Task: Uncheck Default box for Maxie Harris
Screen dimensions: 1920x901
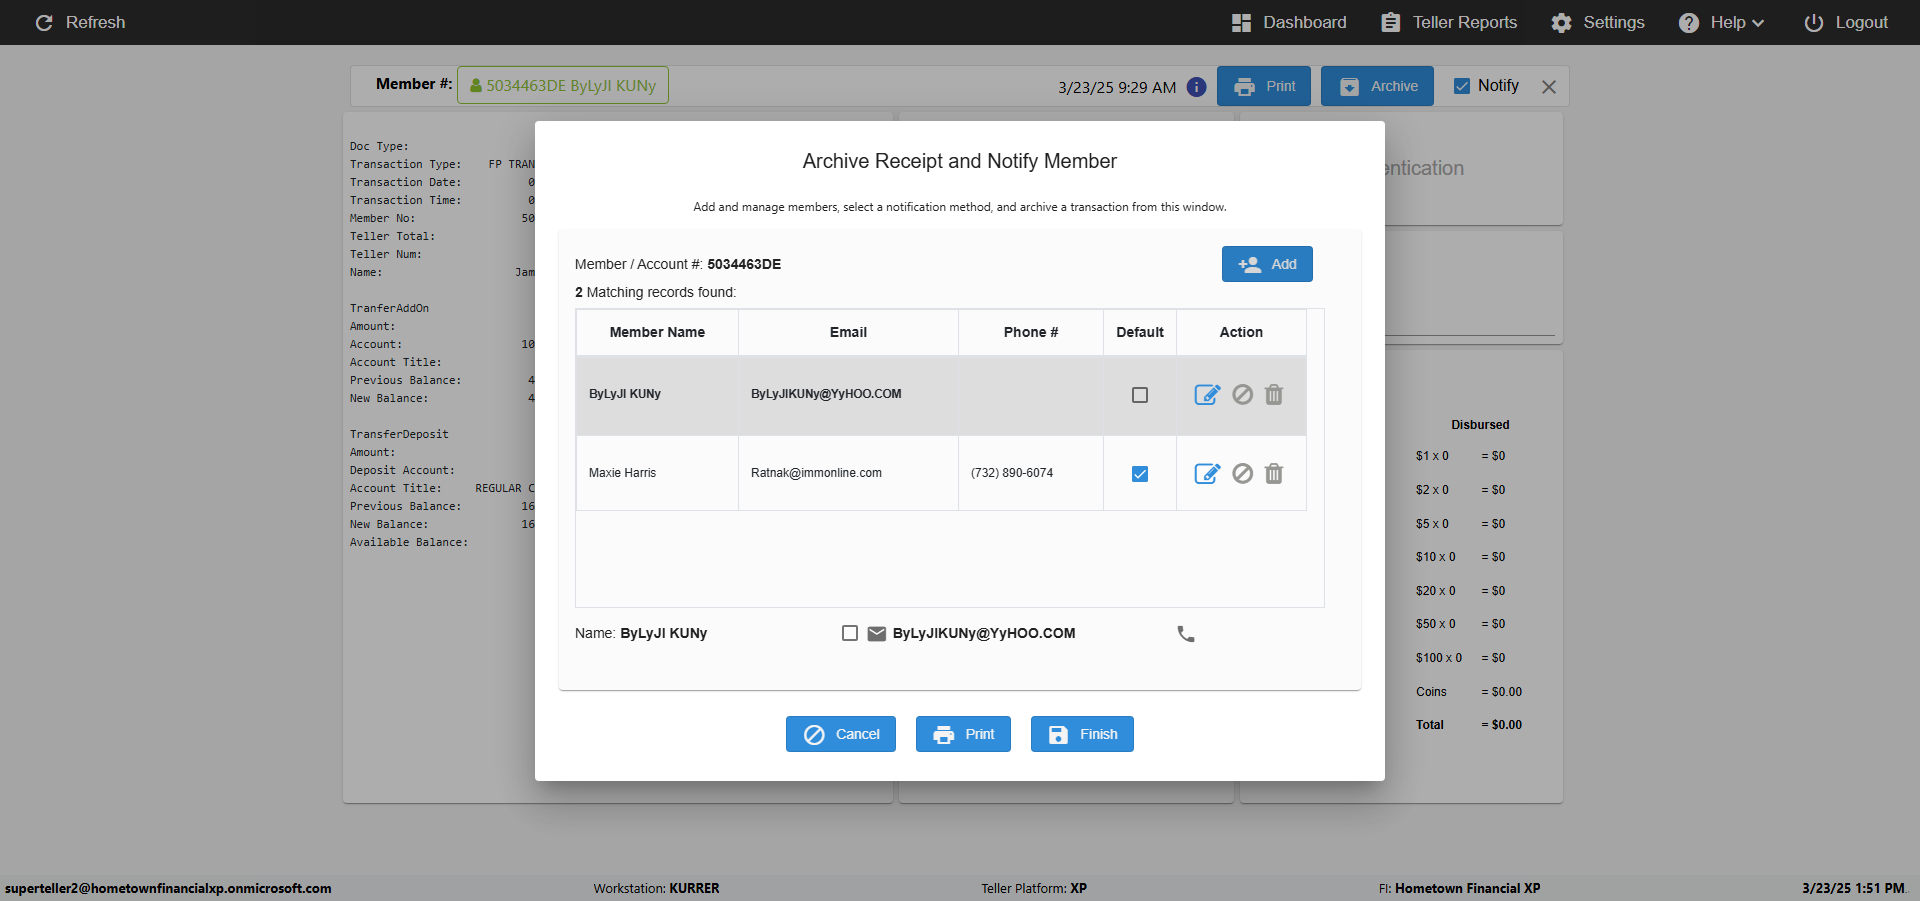Action: click(x=1140, y=474)
